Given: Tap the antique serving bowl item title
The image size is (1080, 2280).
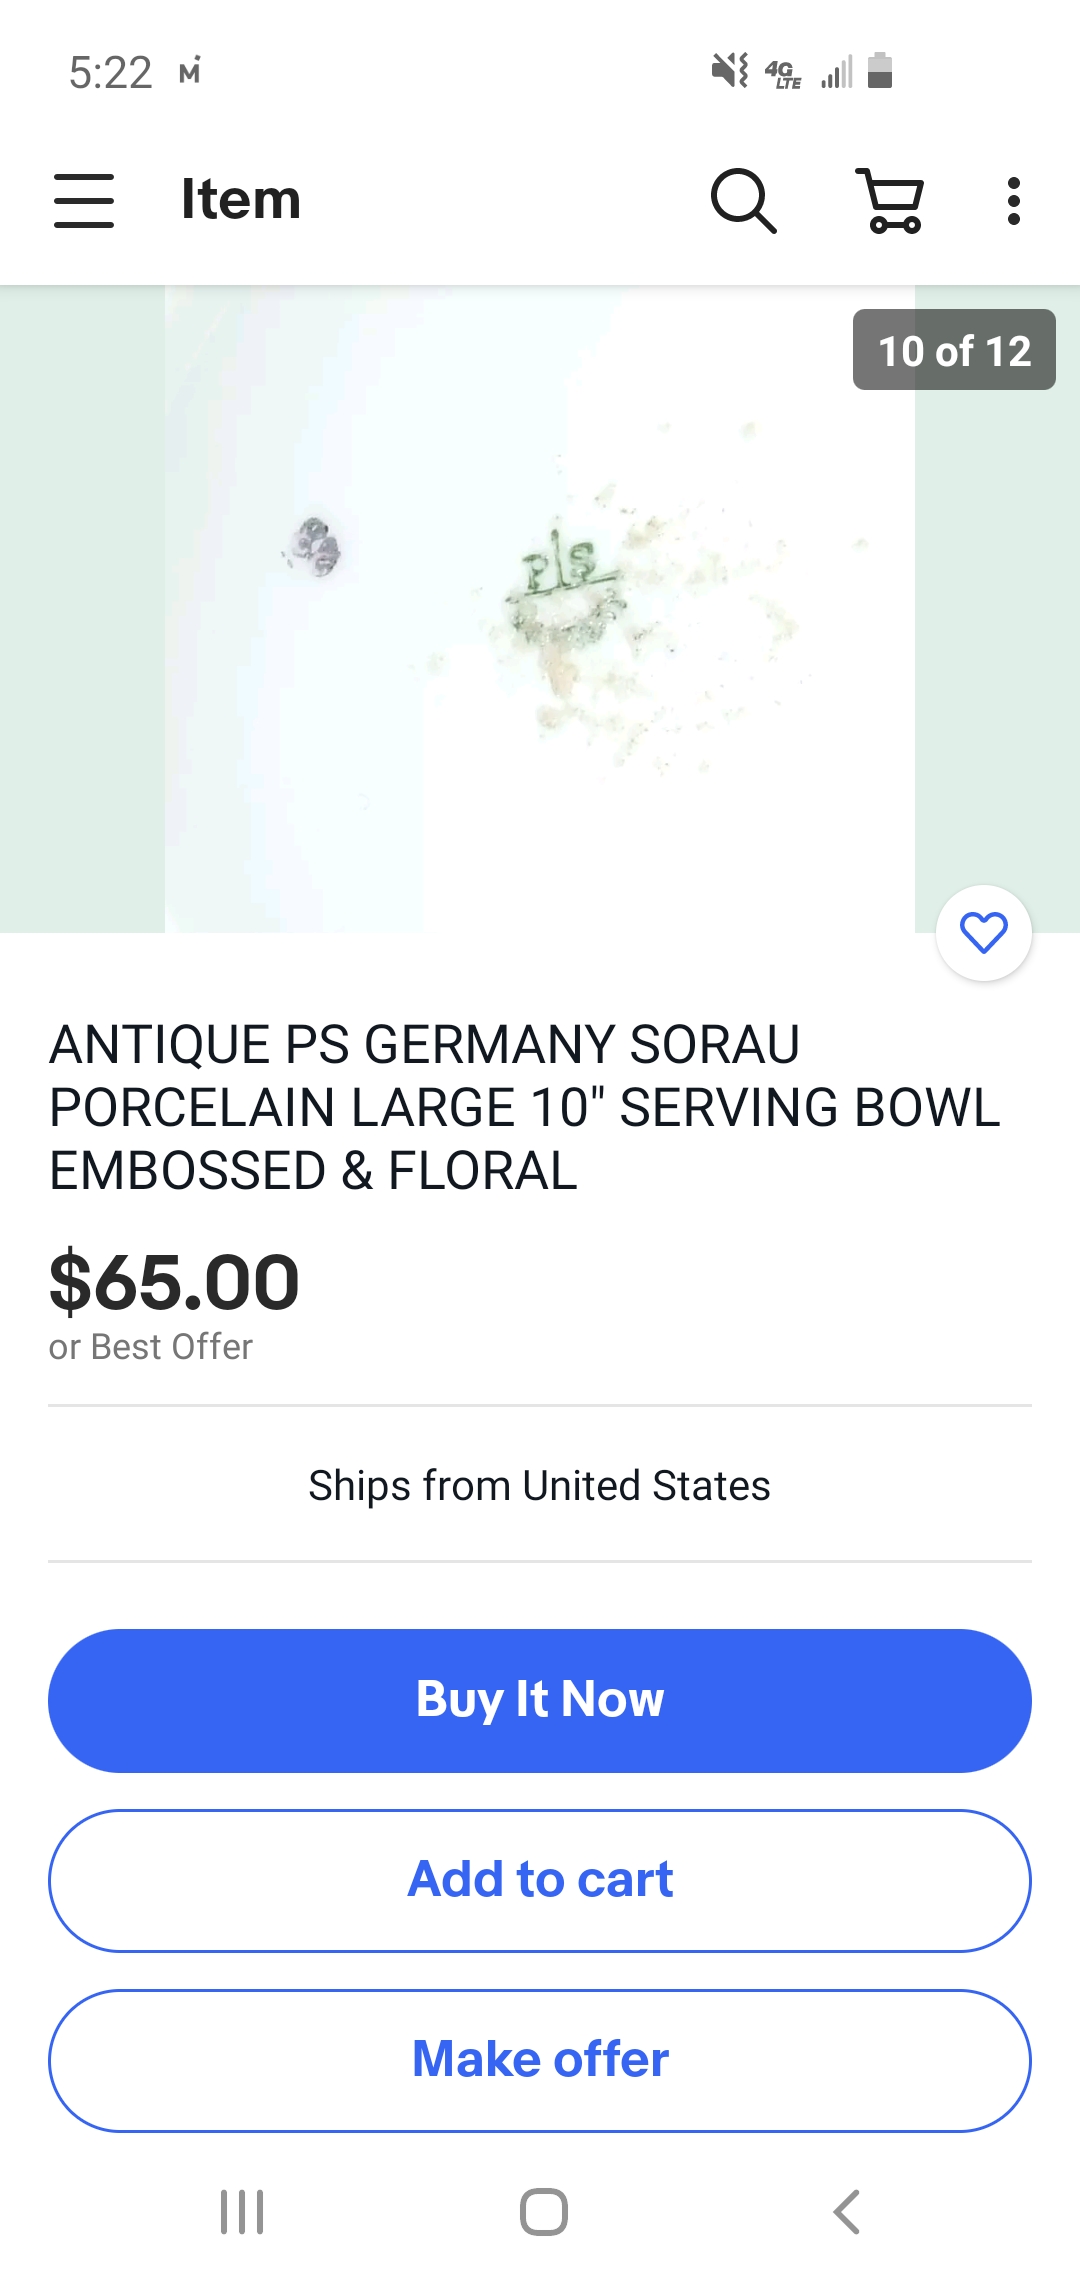Looking at the screenshot, I should pos(524,1107).
